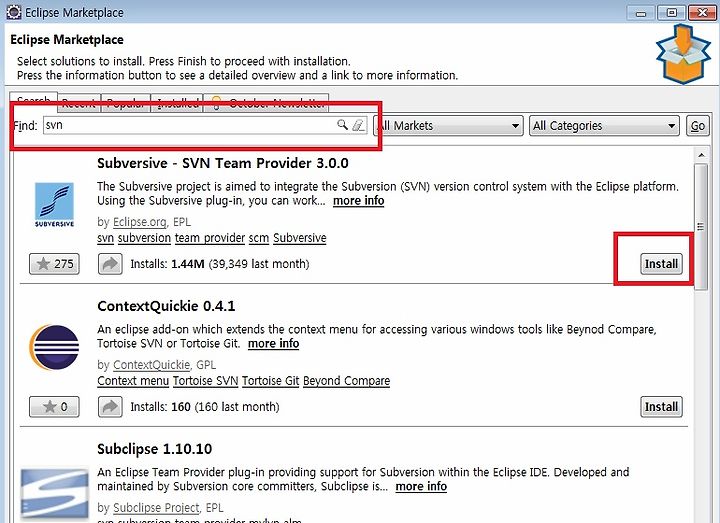
Task: Favorite Subversive with the 275 star button
Action: [x=54, y=264]
